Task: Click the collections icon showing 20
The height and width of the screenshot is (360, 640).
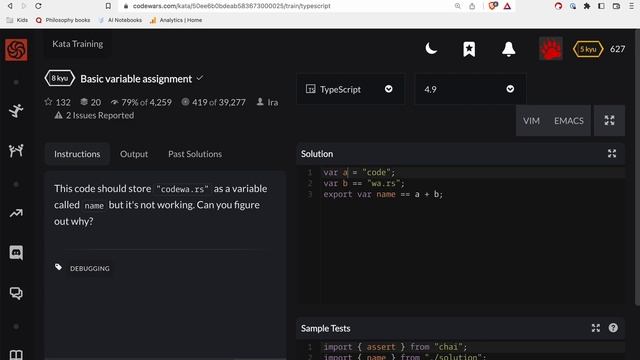Action: pyautogui.click(x=84, y=102)
